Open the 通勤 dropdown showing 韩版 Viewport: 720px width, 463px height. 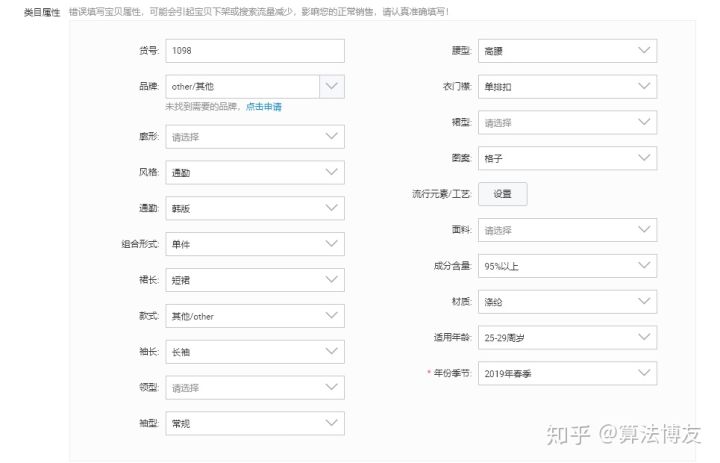pyautogui.click(x=254, y=209)
